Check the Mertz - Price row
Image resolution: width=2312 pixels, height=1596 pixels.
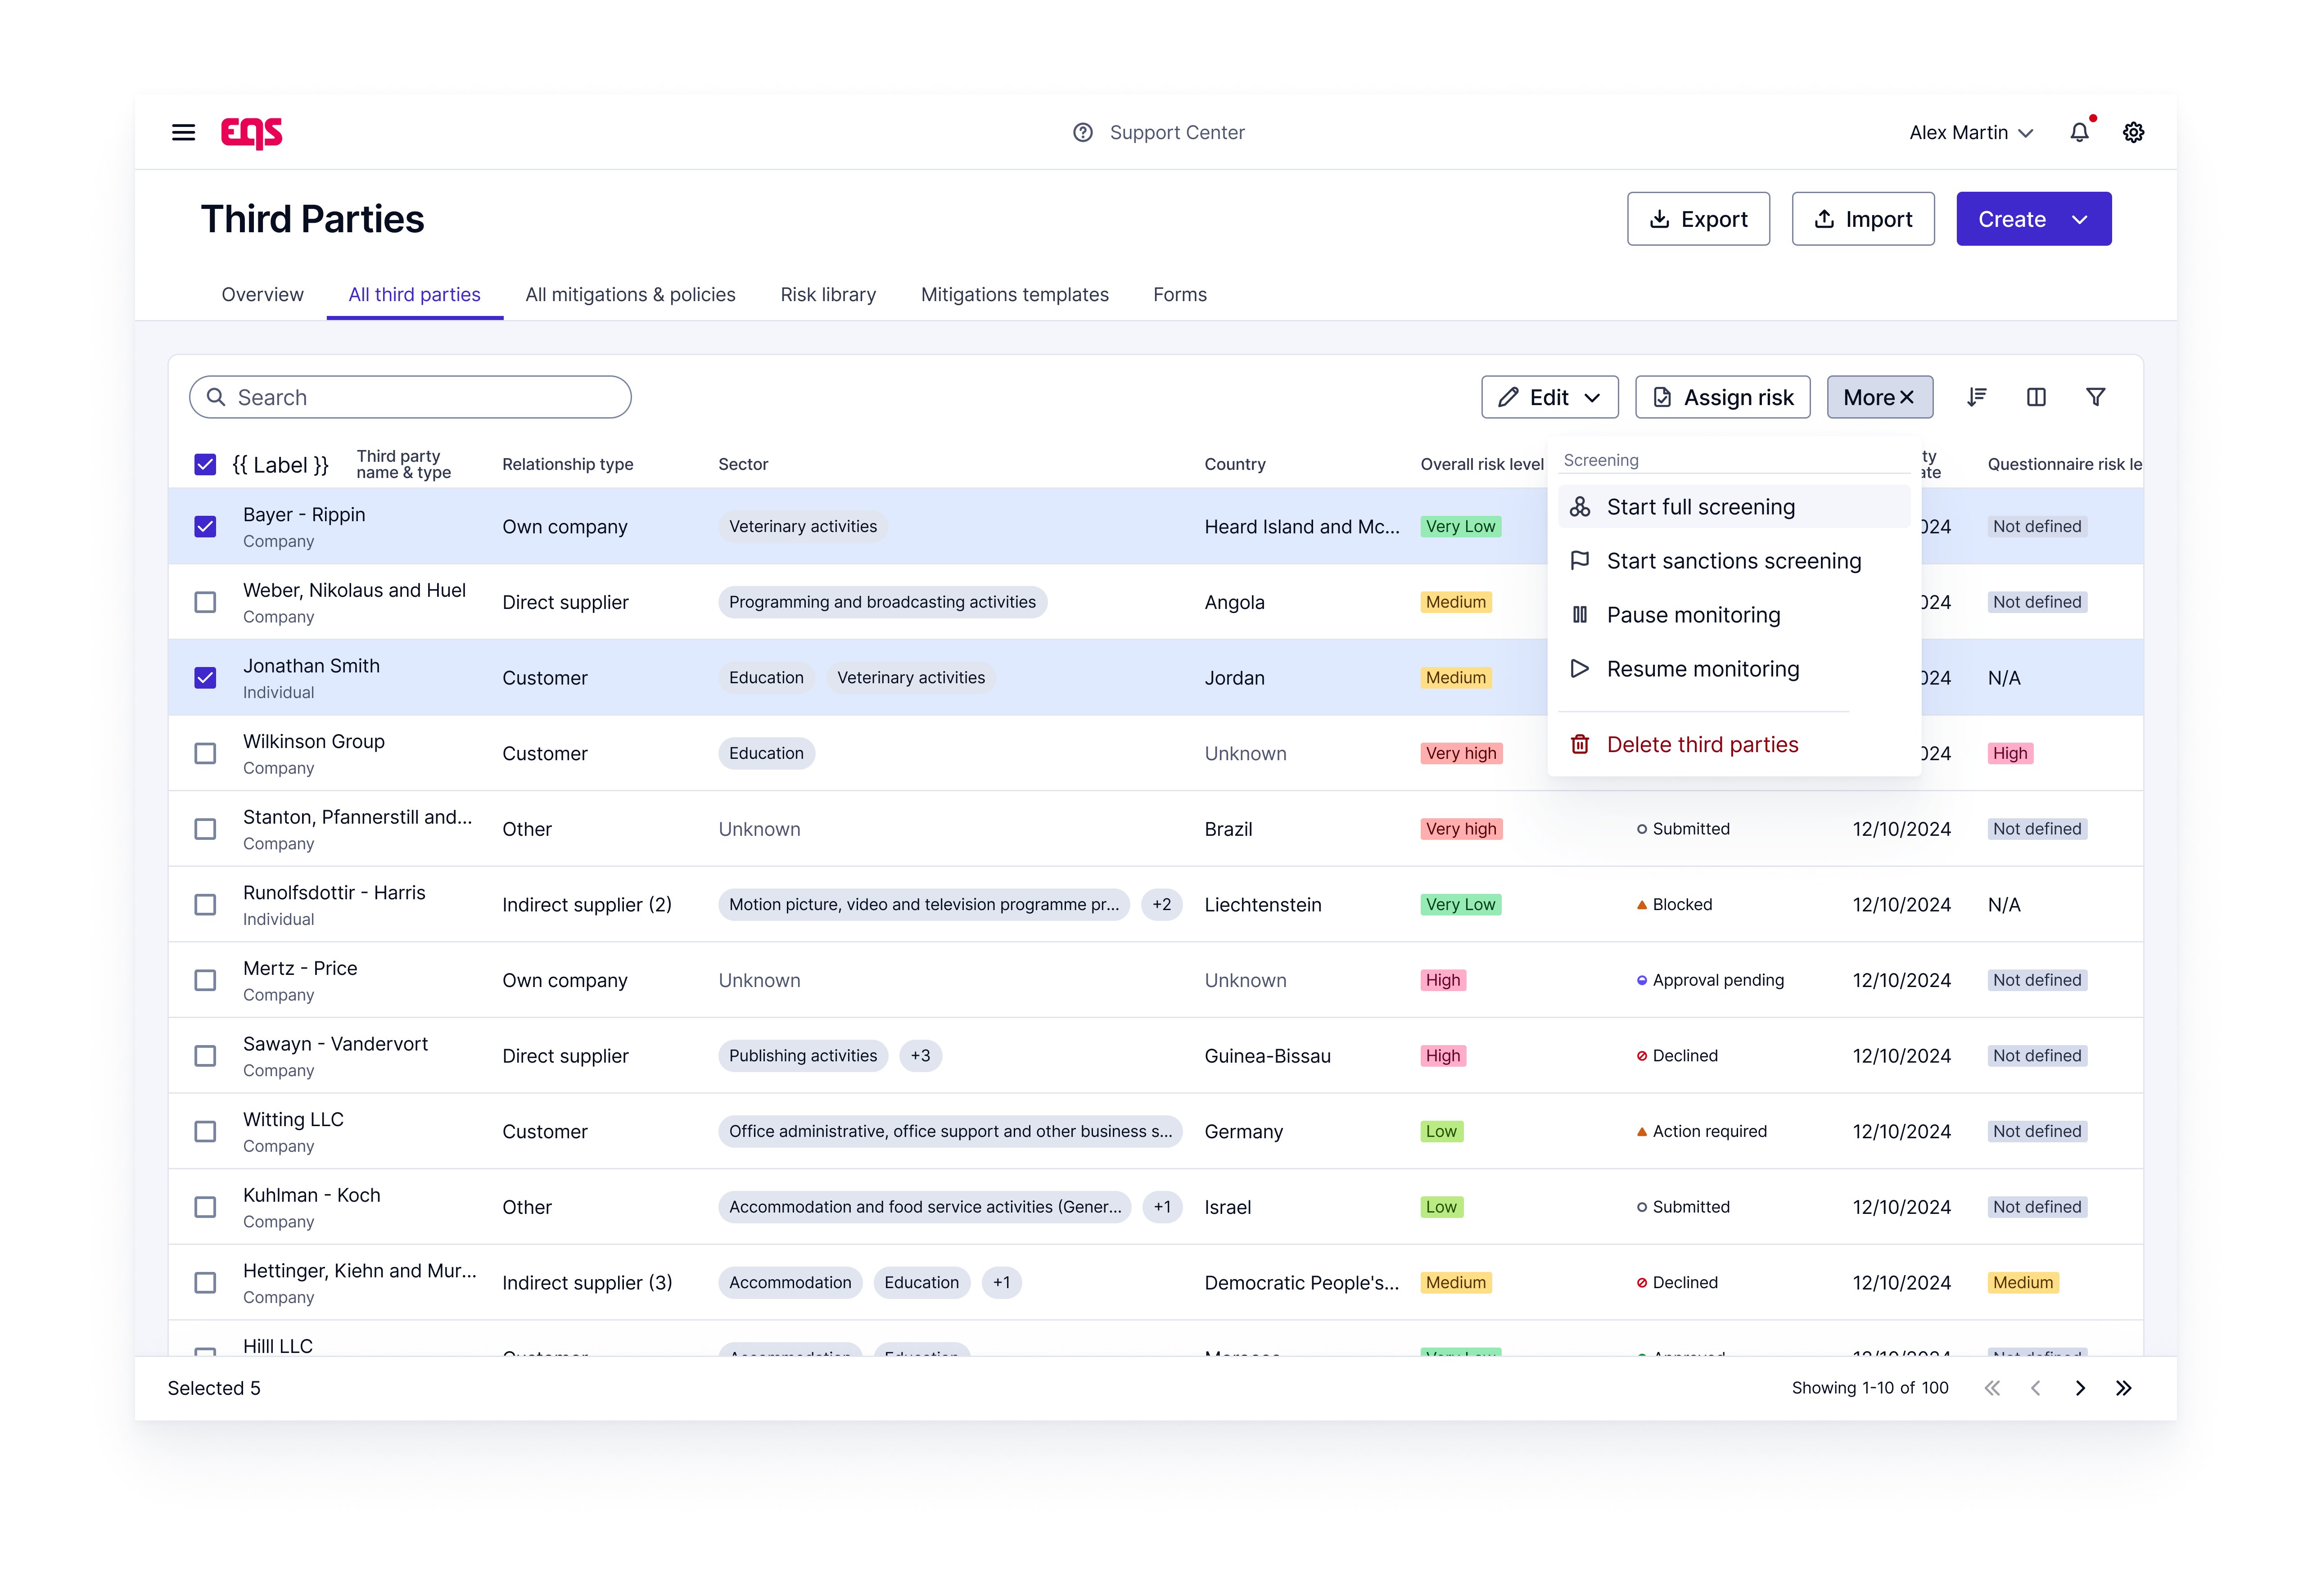pyautogui.click(x=205, y=980)
